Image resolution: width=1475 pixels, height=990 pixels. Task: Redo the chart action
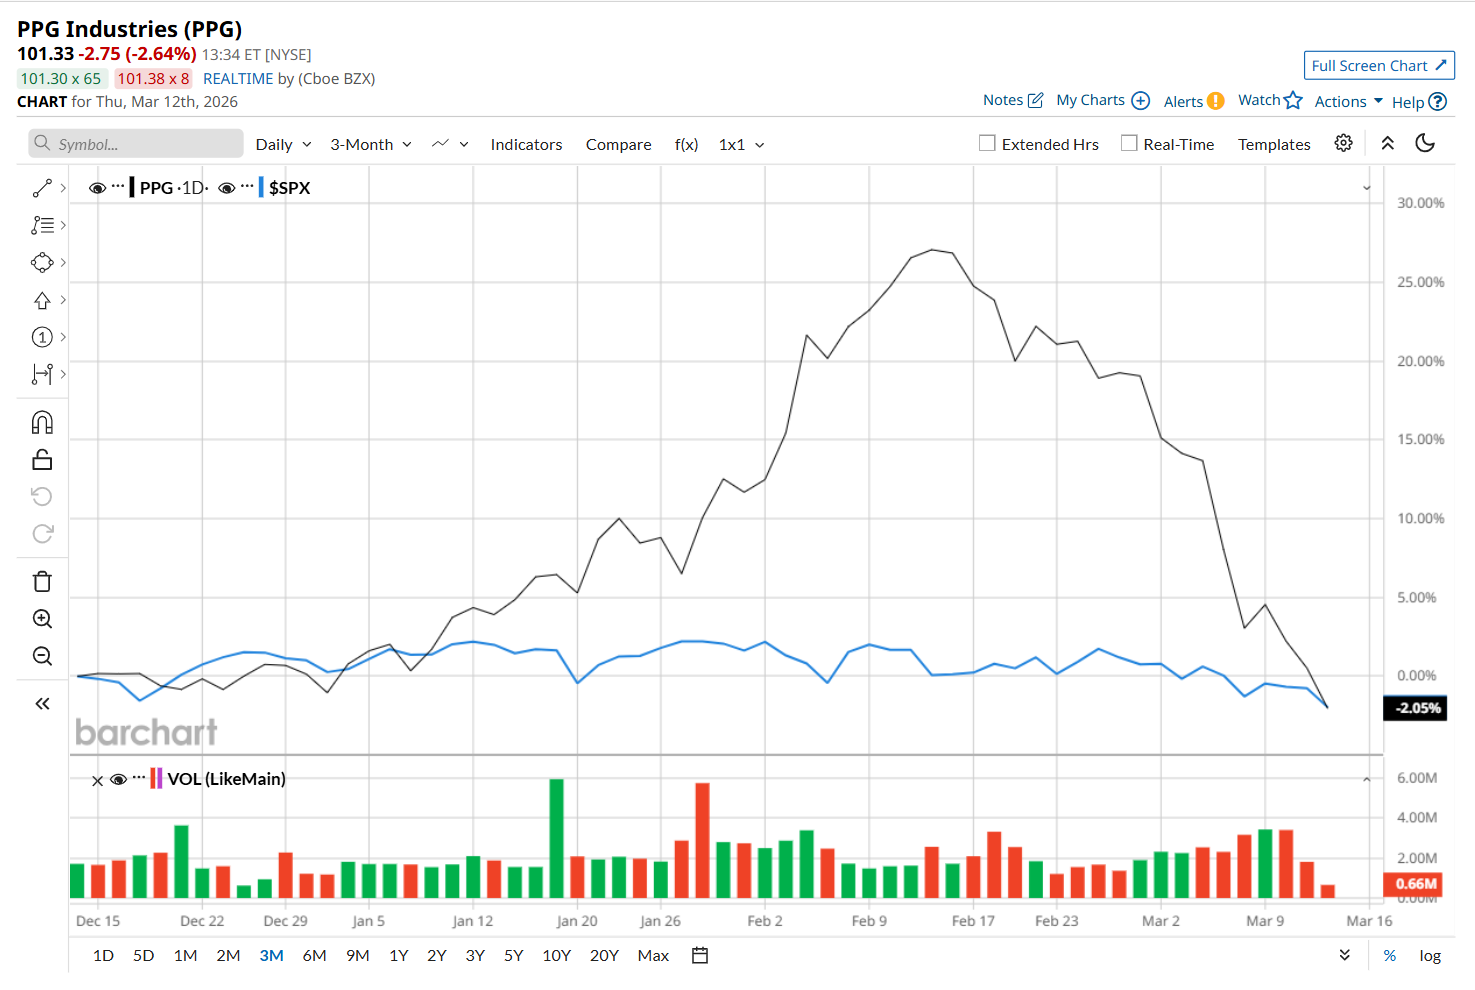(42, 533)
